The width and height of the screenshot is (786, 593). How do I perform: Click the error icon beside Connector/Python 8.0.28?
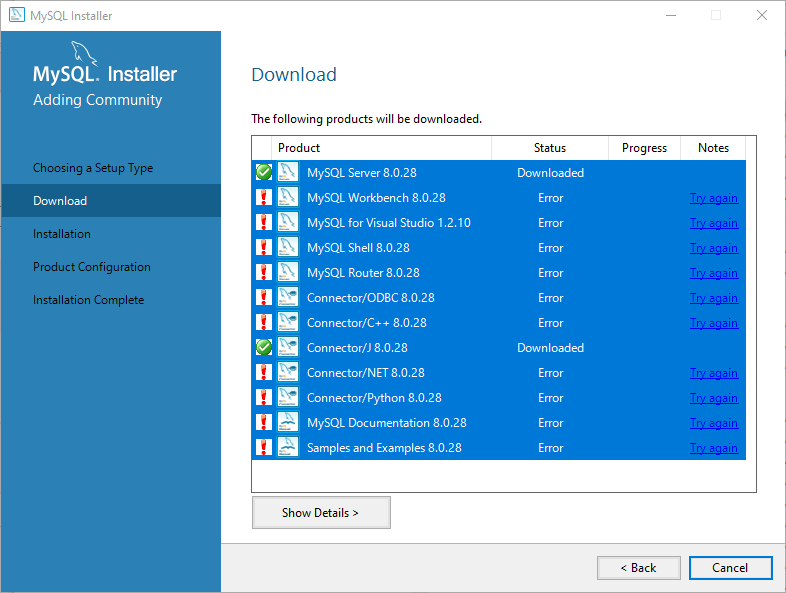point(264,398)
